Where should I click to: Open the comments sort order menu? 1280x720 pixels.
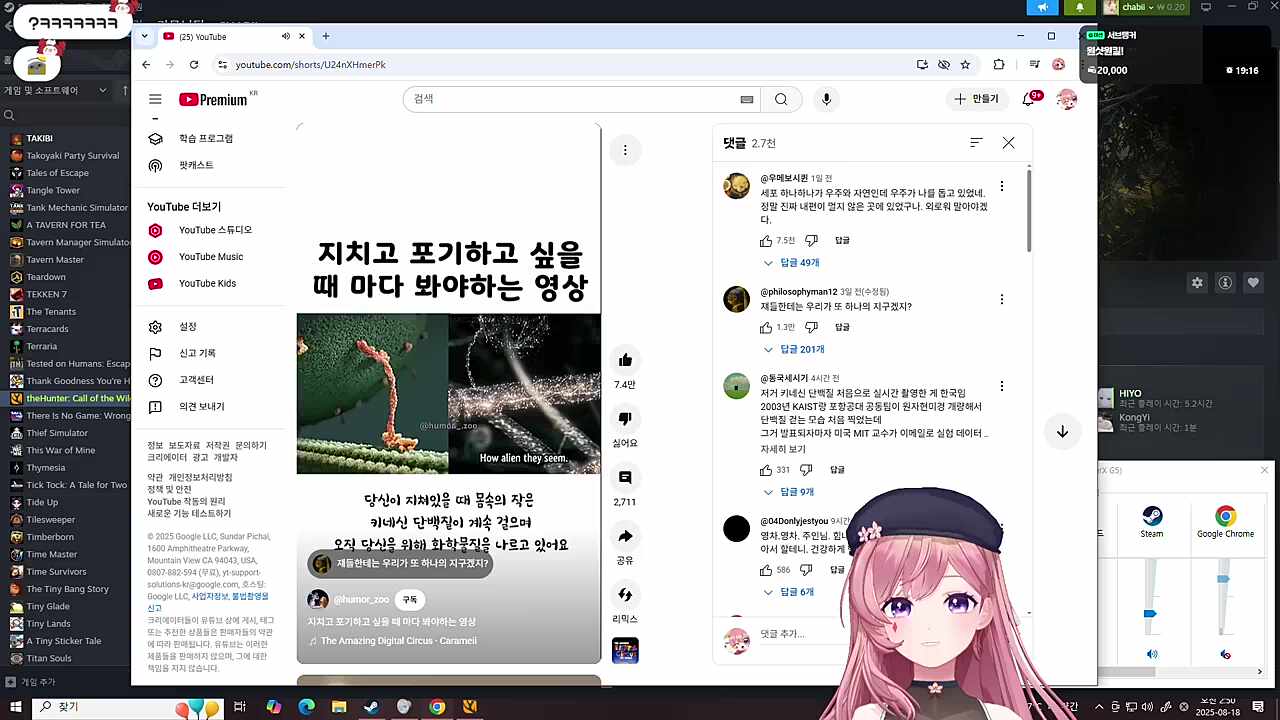[x=976, y=143]
